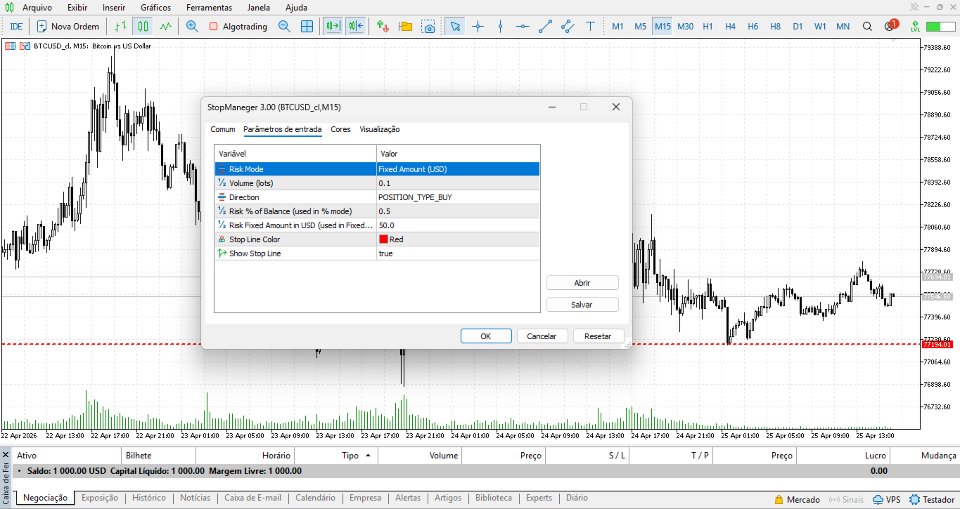Click the Red stop line color swatch
This screenshot has width=960, height=509.
coord(384,239)
